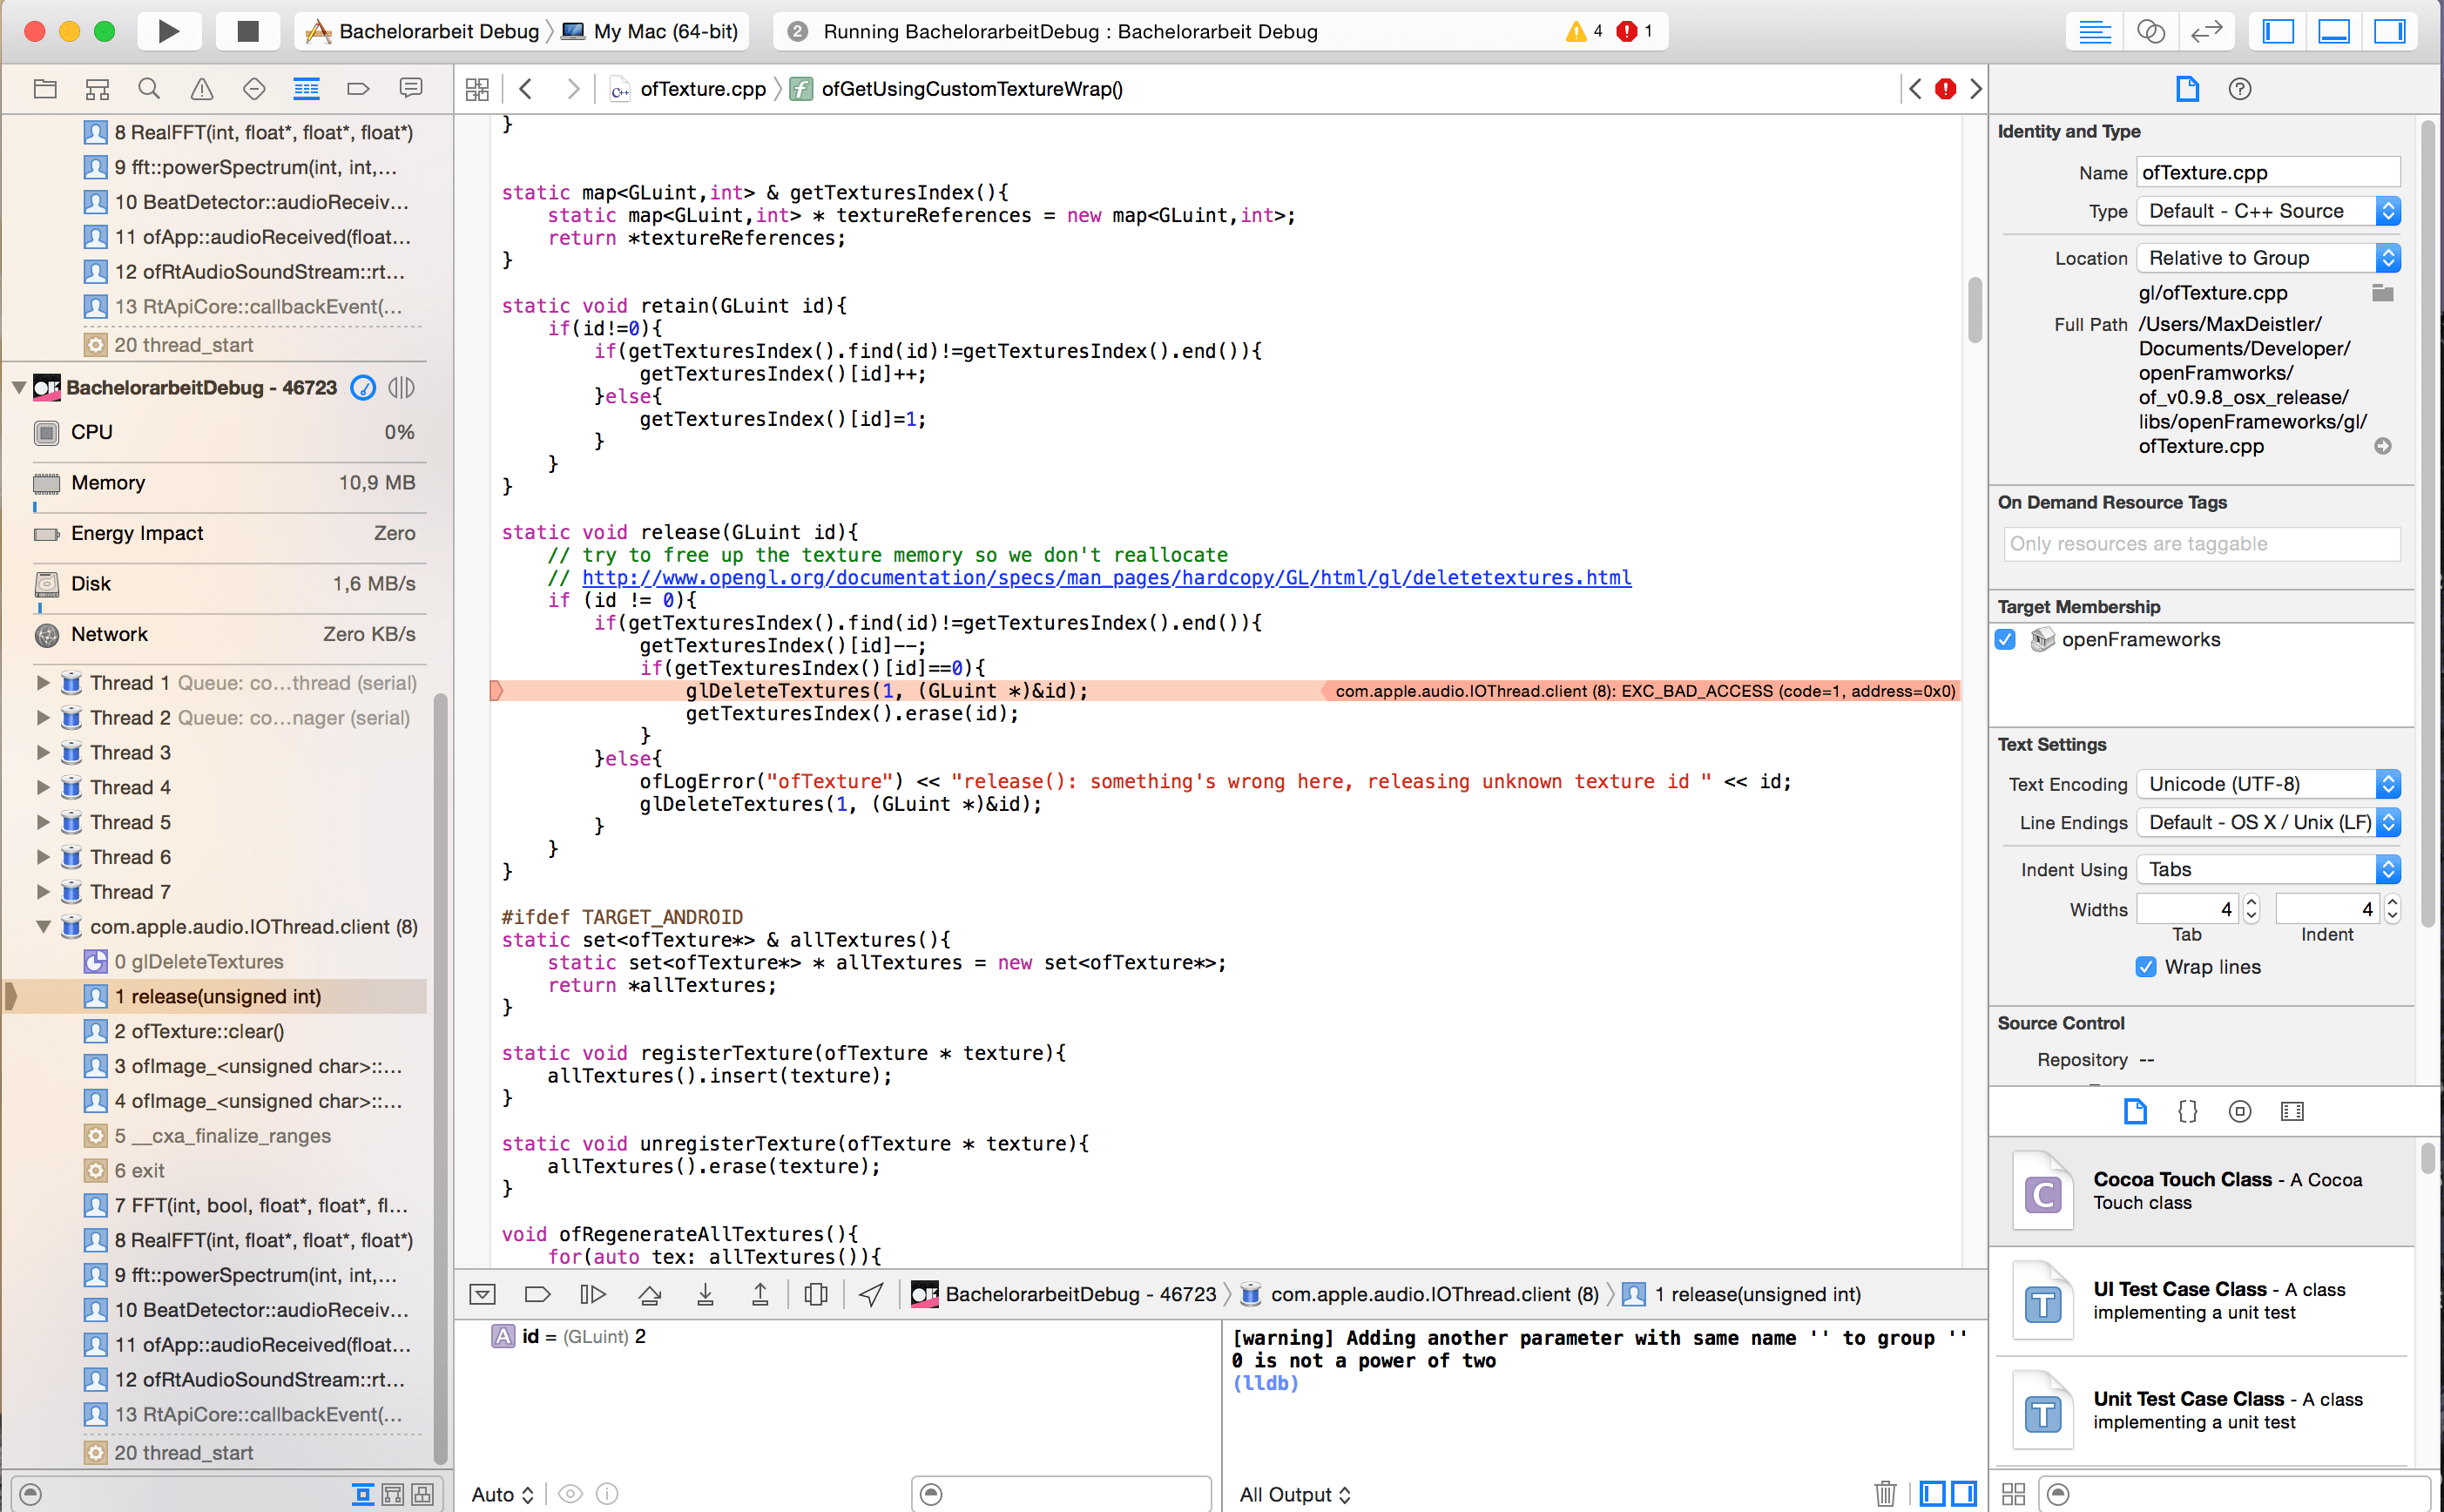
Task: Toggle openFrameworks target membership checkbox
Action: coord(2006,639)
